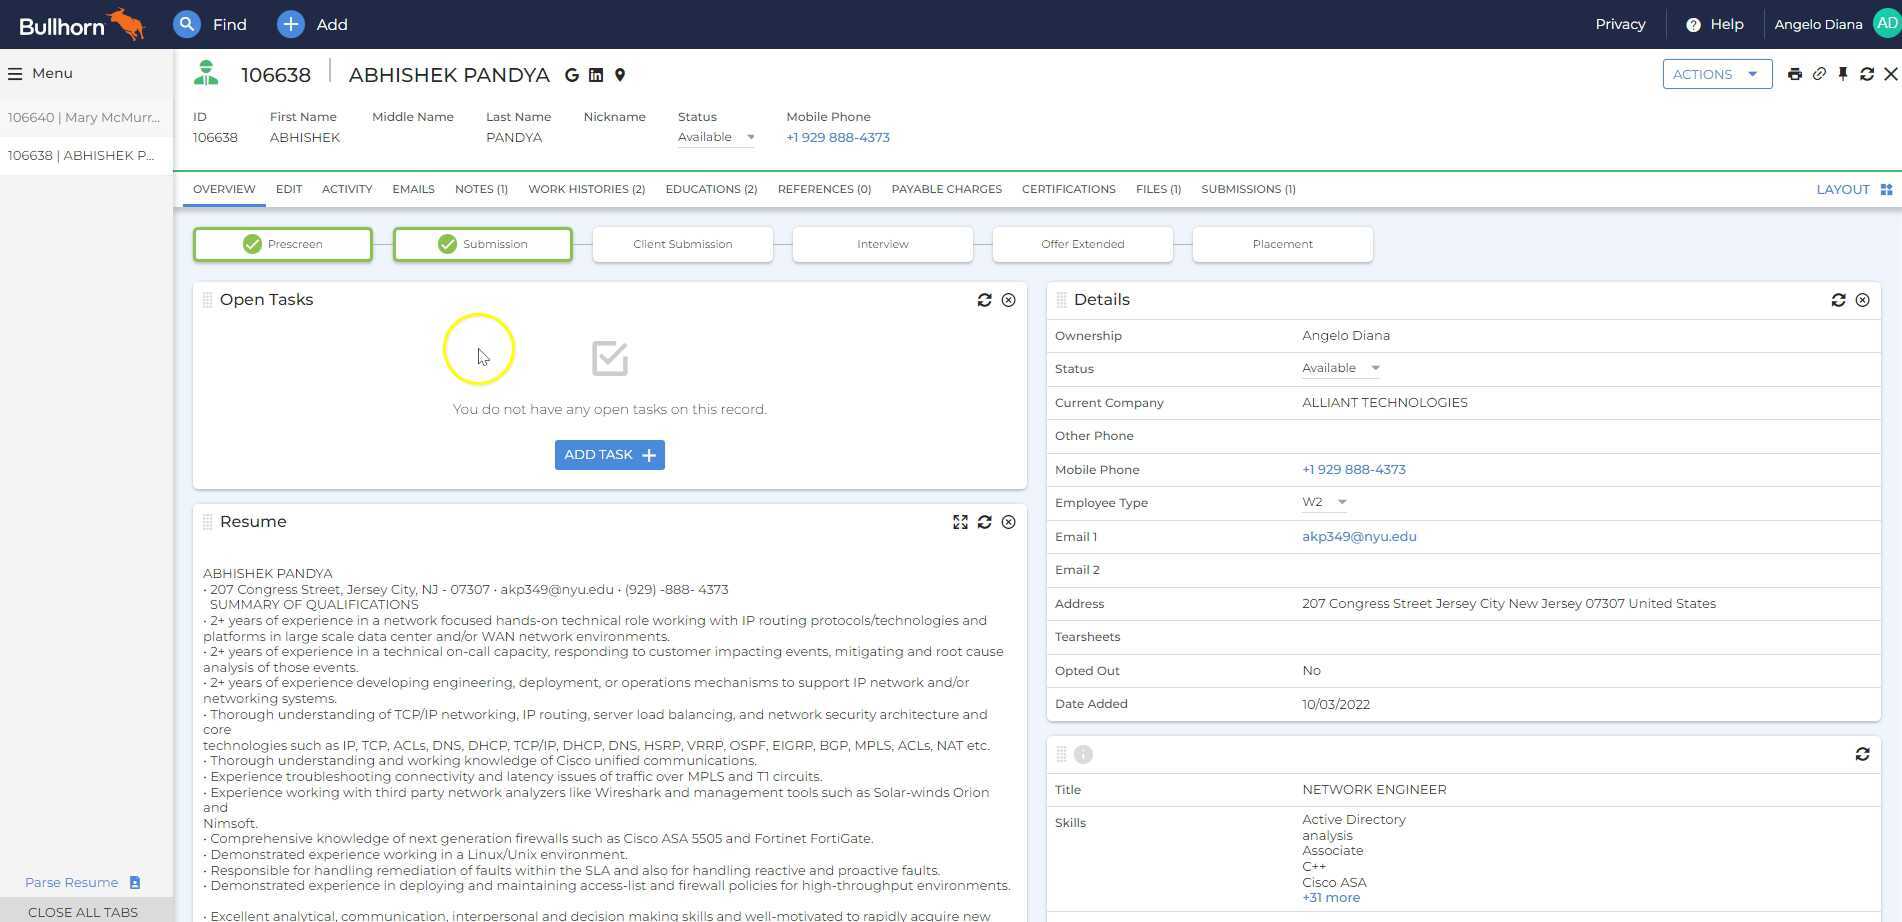Click the map location pin icon
This screenshot has width=1902, height=922.
pyautogui.click(x=620, y=75)
